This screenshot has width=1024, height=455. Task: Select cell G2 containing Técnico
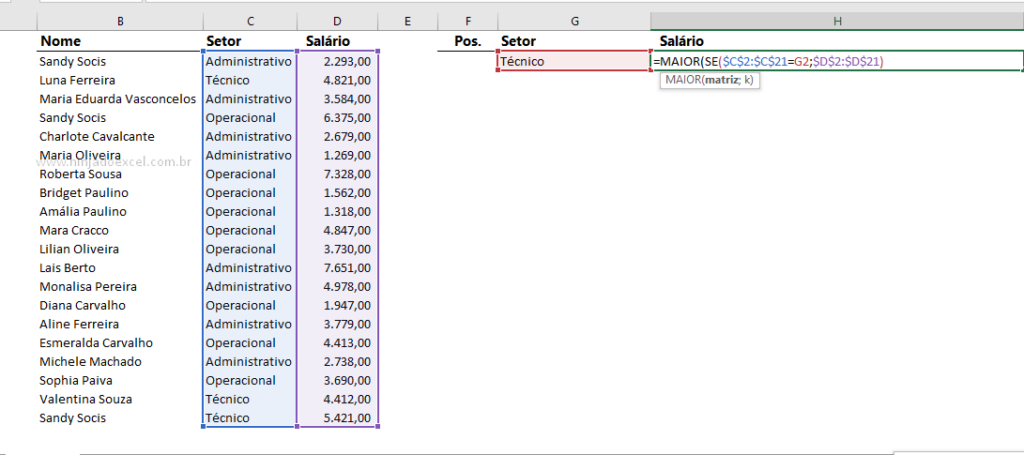pyautogui.click(x=574, y=61)
